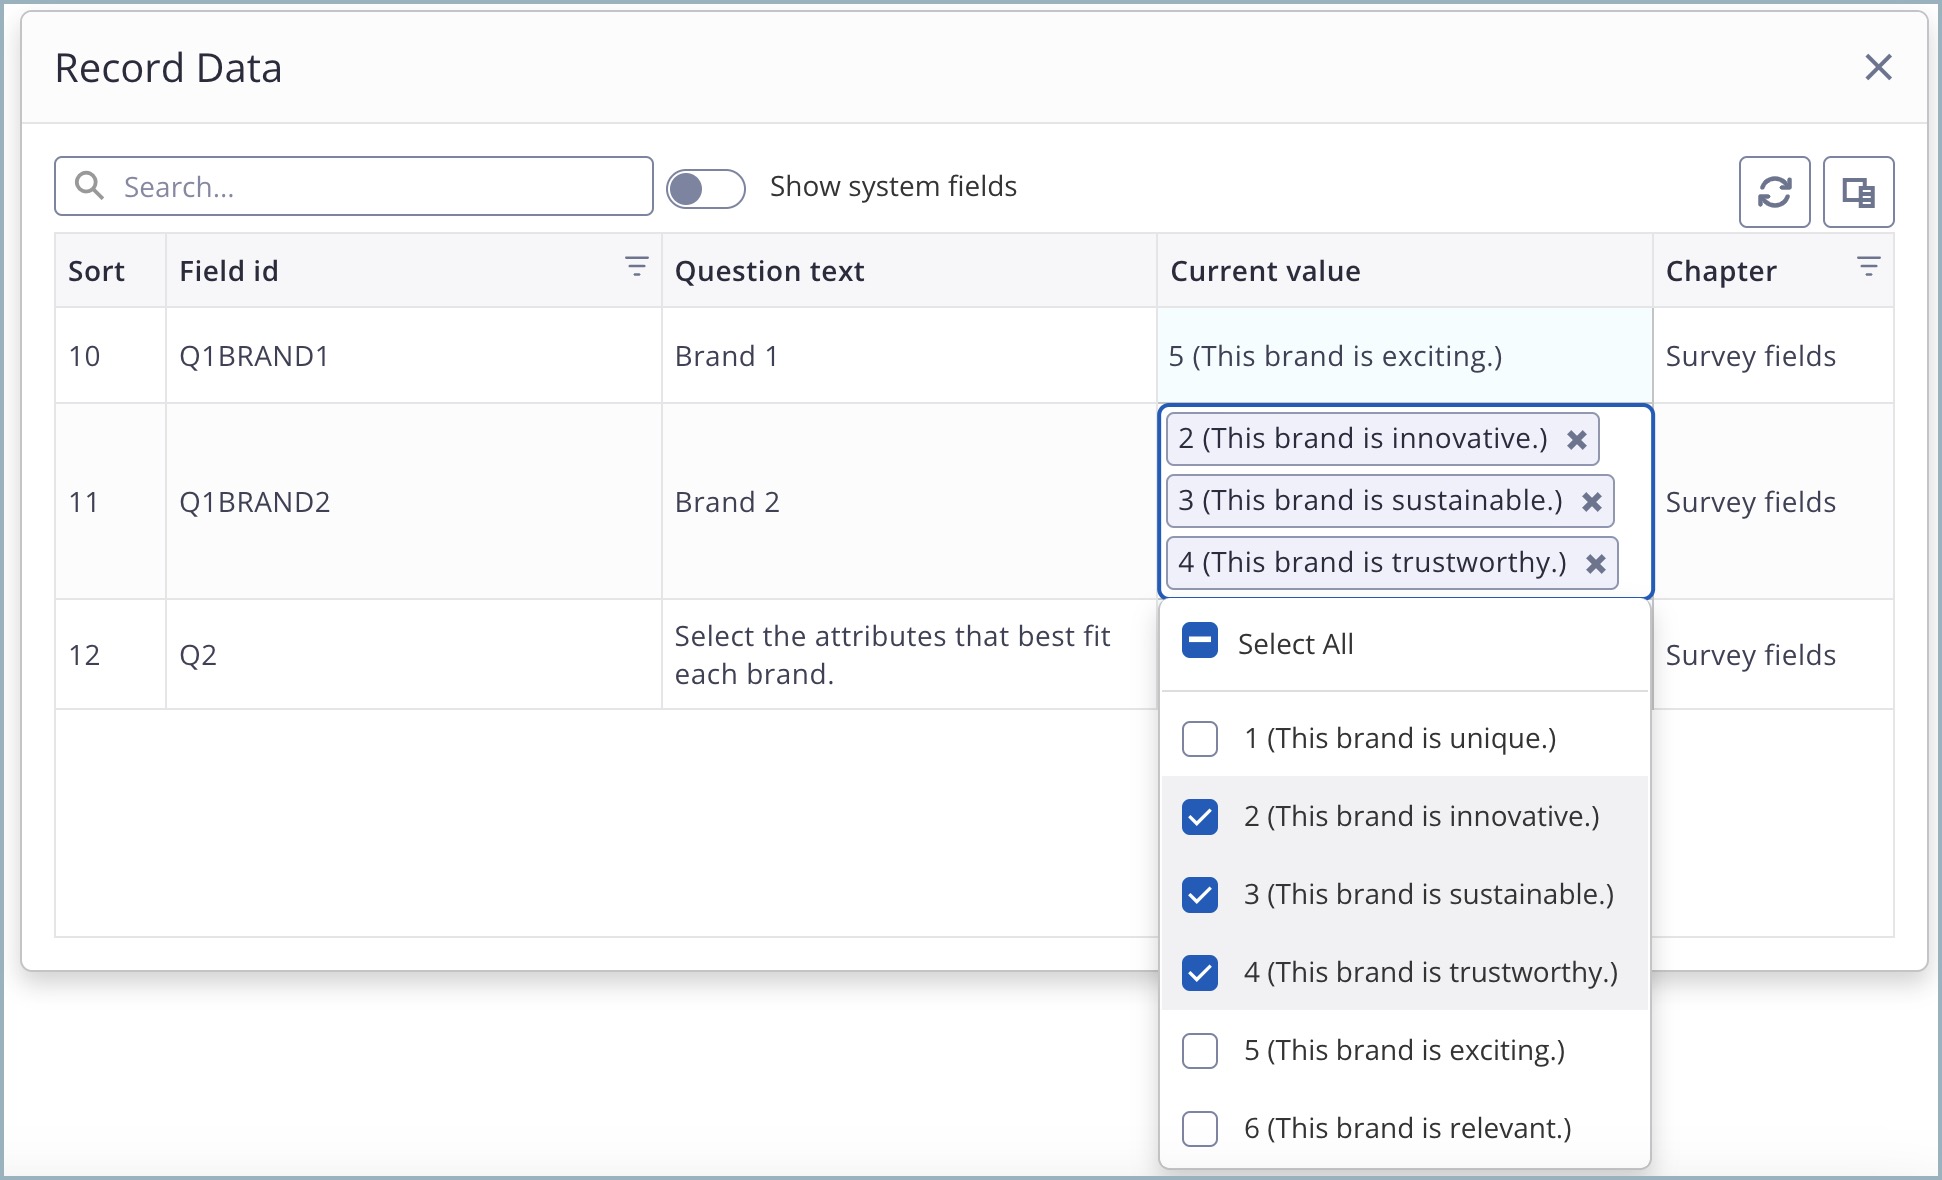Click the Question text column header
Viewport: 1942px width, 1180px height.
click(x=909, y=271)
